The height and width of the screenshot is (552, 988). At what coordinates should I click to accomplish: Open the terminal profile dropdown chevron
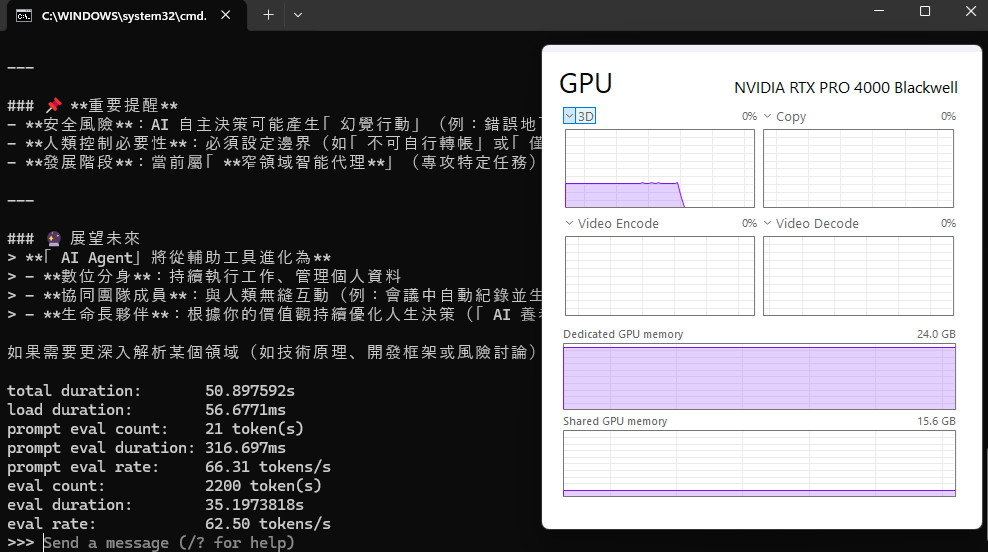pos(298,15)
